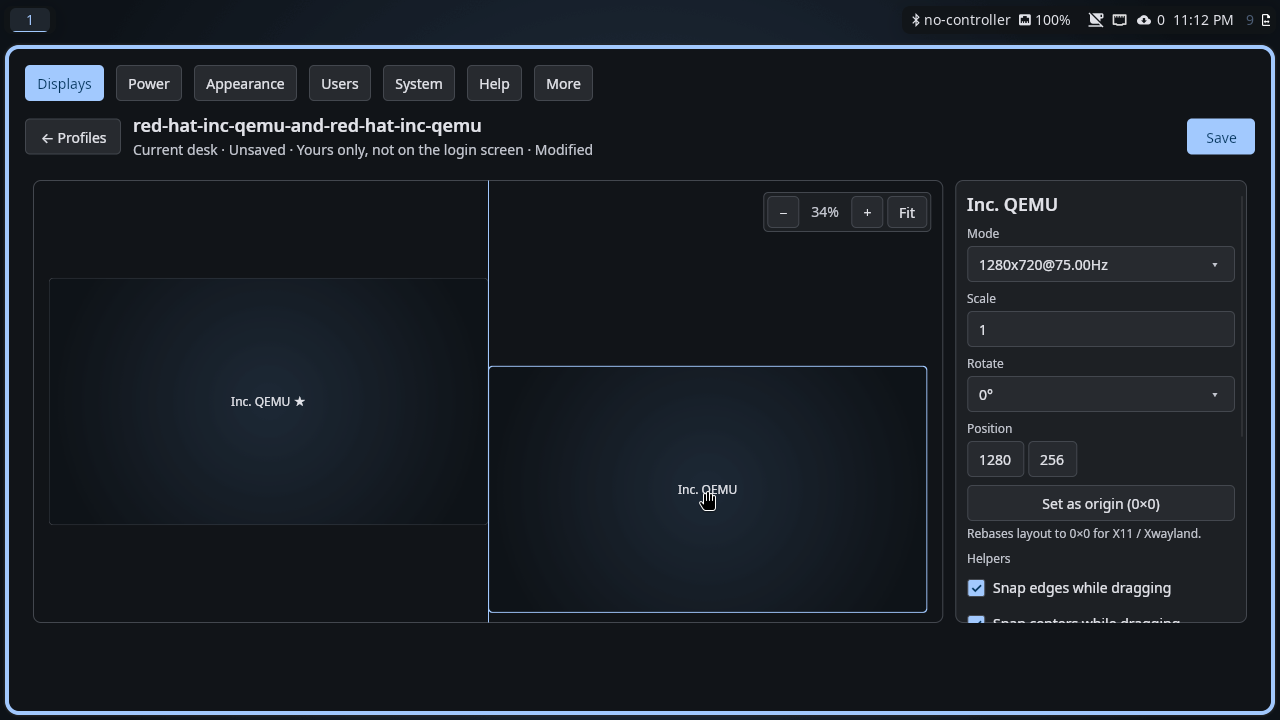Viewport: 1280px width, 720px height.
Task: Click the crossed-out coffee cup icon
Action: tap(1095, 20)
